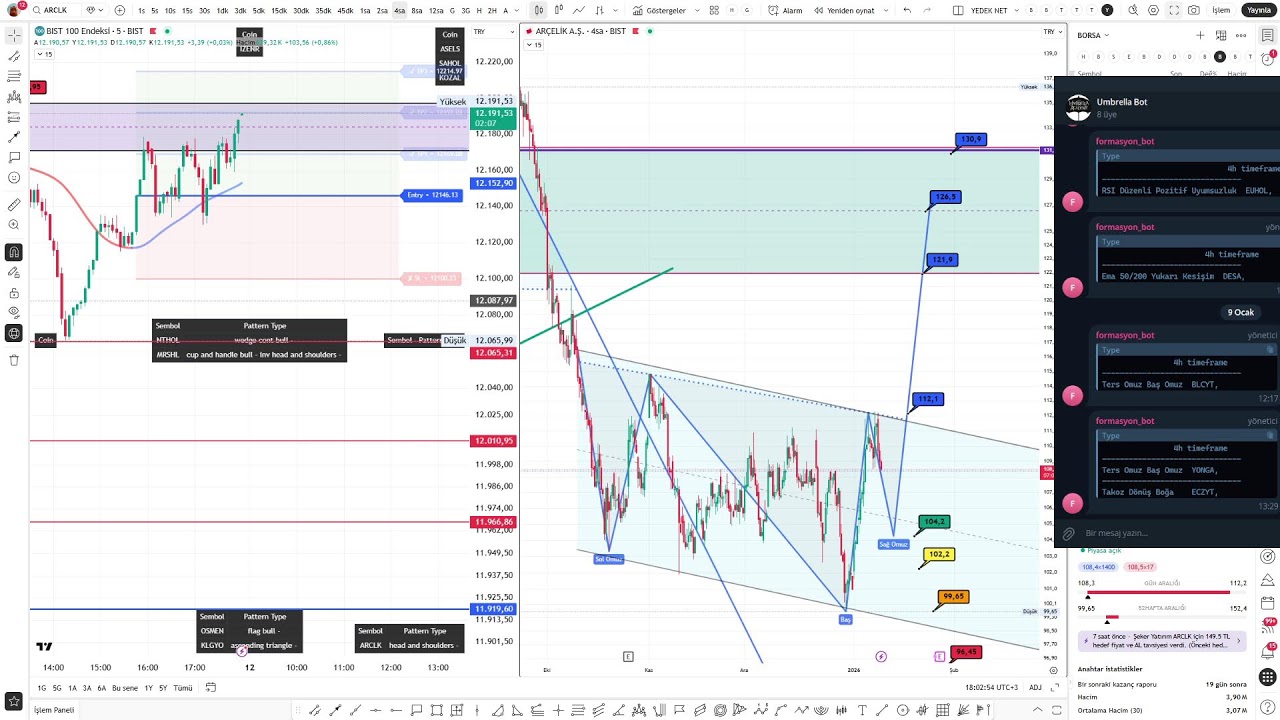Open quick search magnifier in top bar
Screen dimensions: 1280x720
[x=1132, y=10]
